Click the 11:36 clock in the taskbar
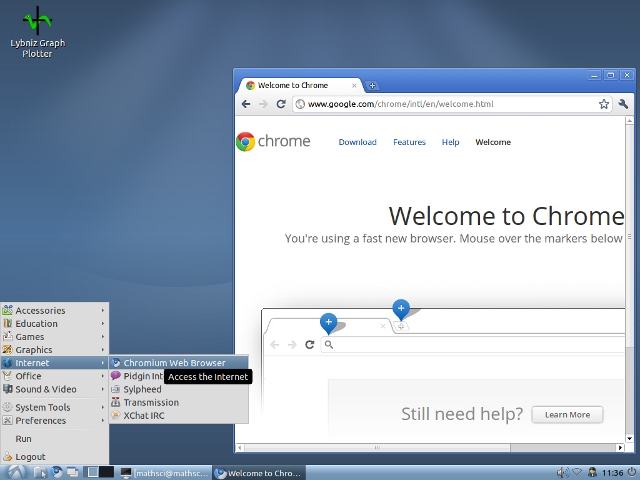 (x=612, y=473)
